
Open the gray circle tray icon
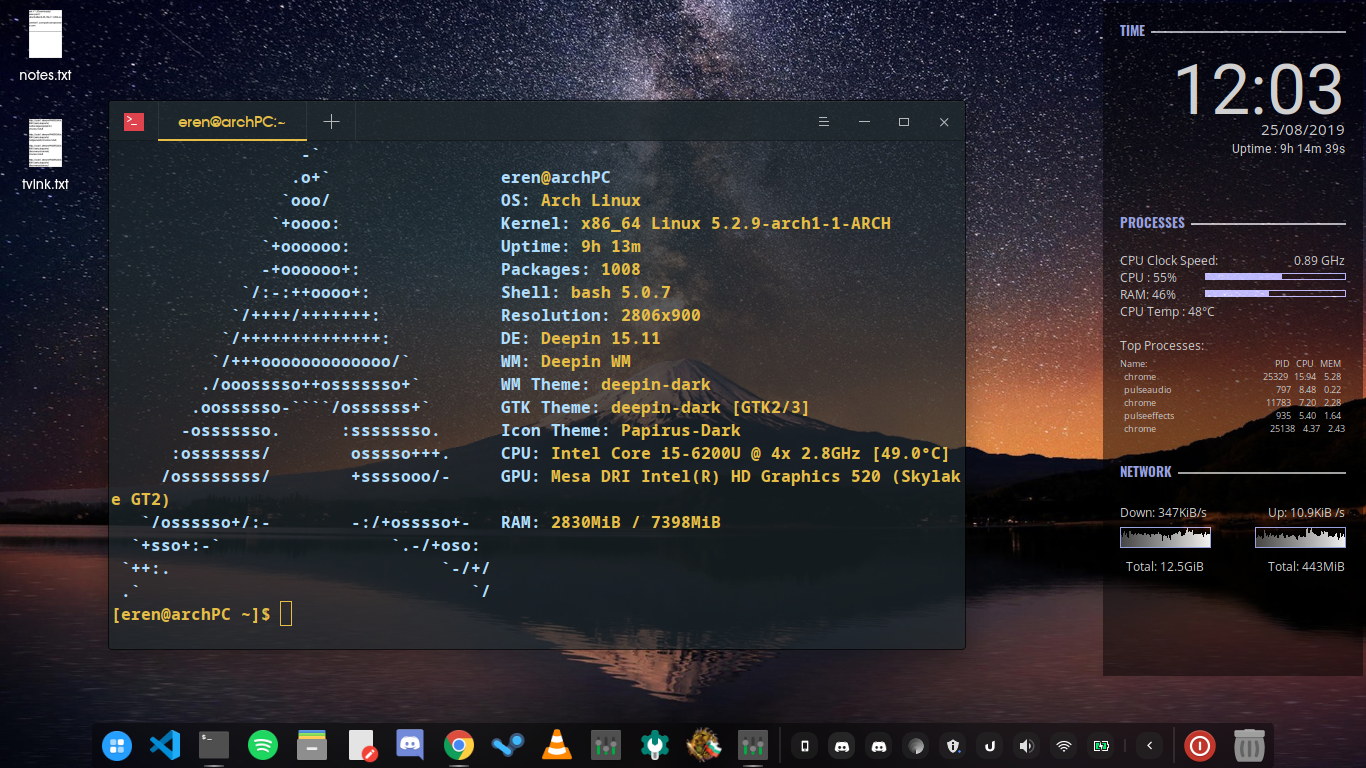pos(915,745)
